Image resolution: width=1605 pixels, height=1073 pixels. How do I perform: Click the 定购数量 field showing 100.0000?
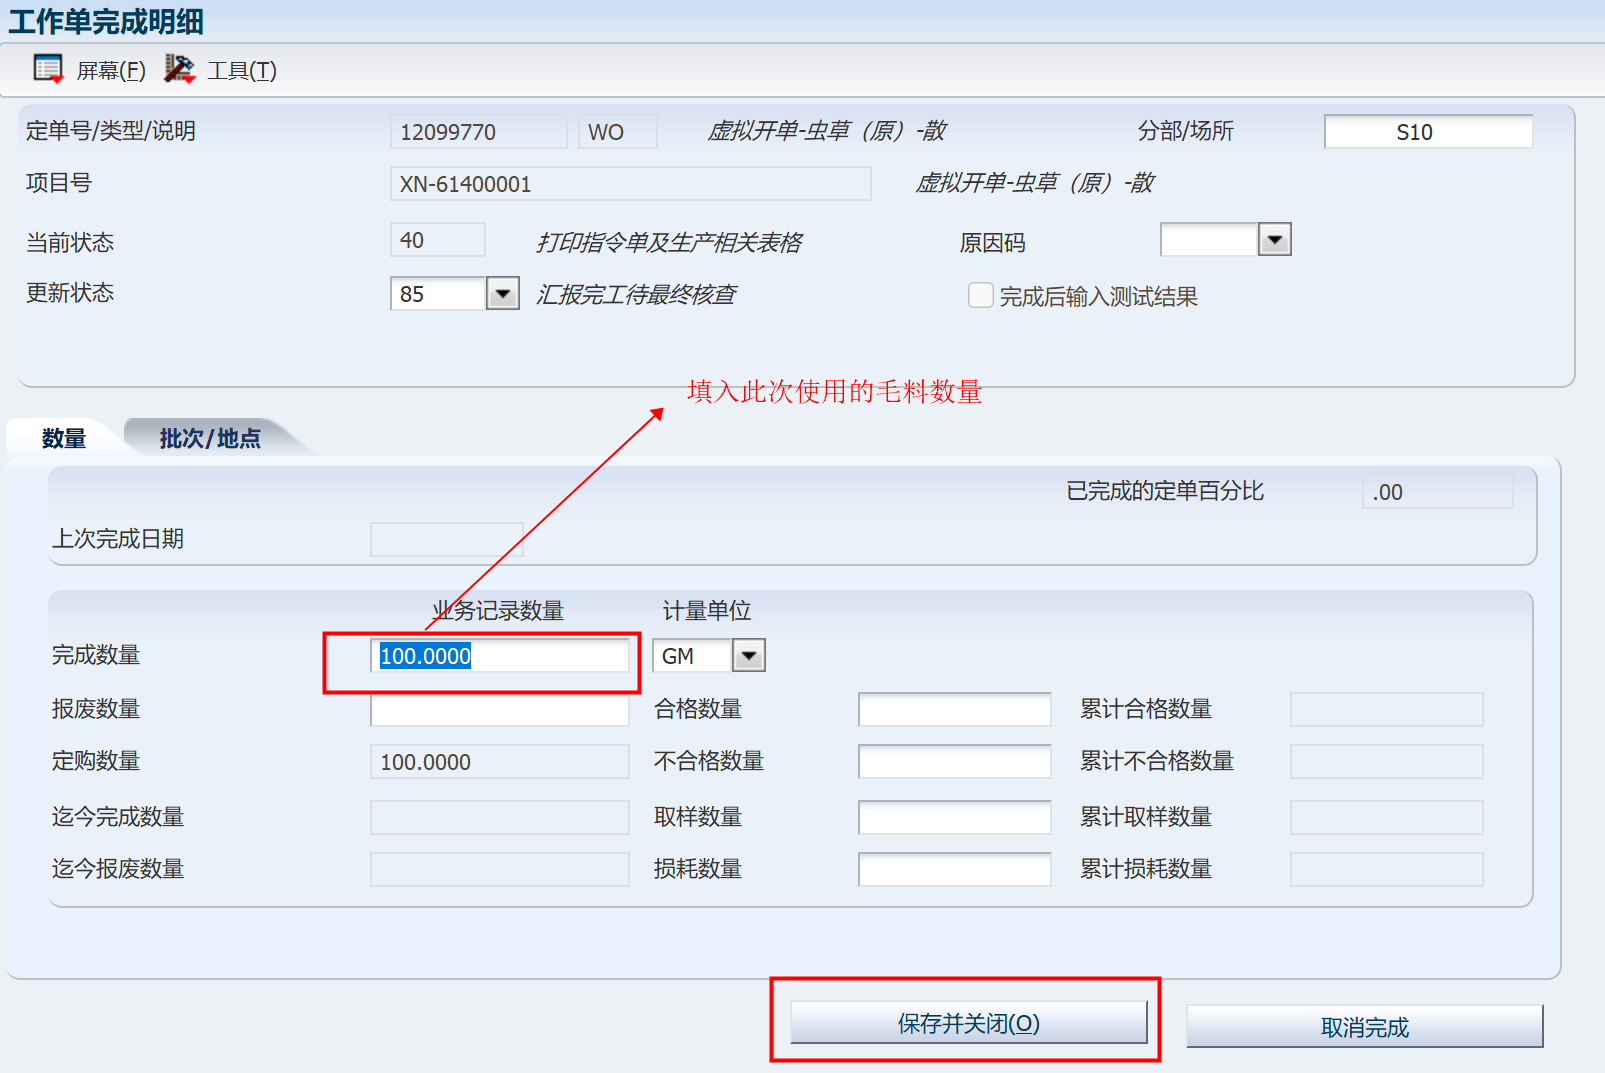coord(500,761)
